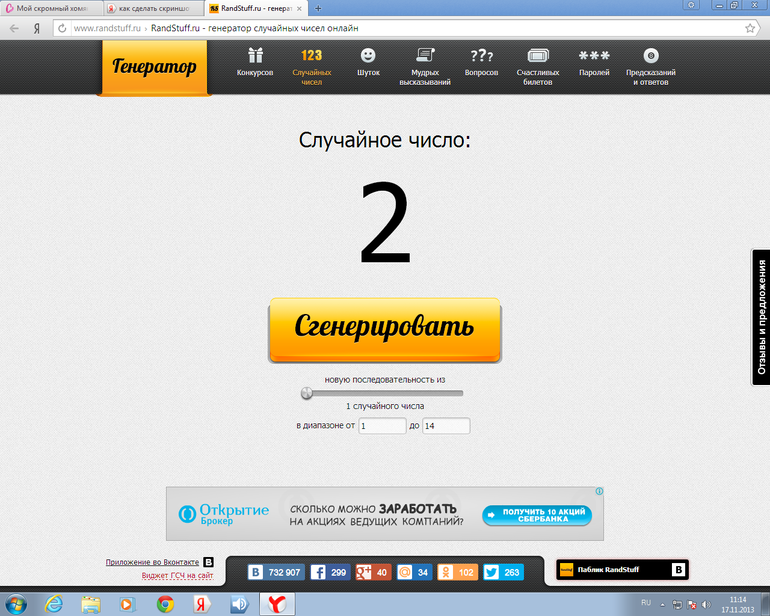Switch to Yandex Browser in taskbar
The height and width of the screenshot is (616, 770).
[x=277, y=604]
